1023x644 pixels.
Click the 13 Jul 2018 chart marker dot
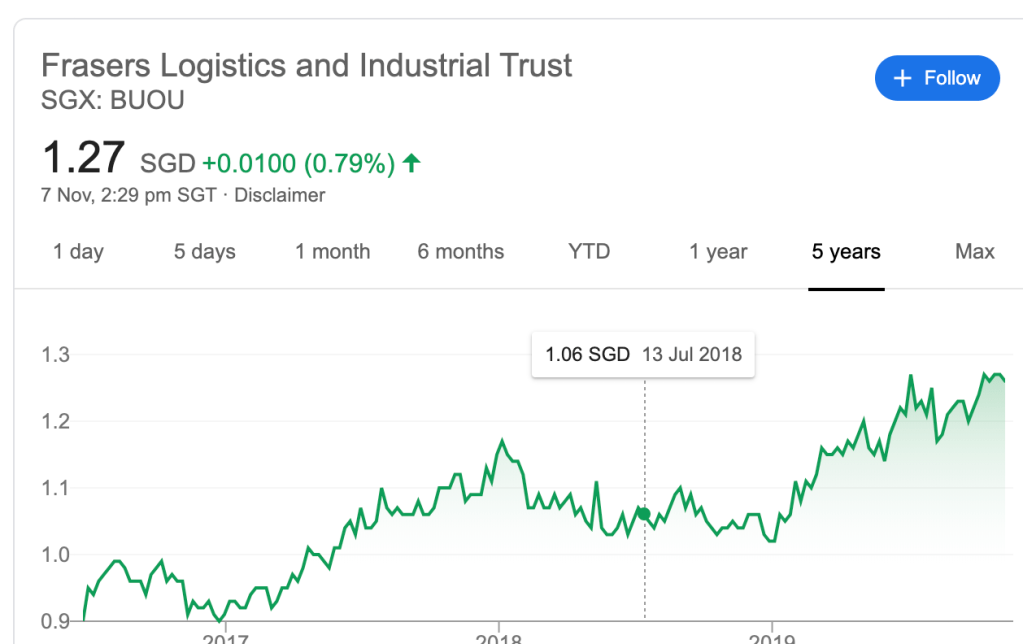tap(644, 514)
